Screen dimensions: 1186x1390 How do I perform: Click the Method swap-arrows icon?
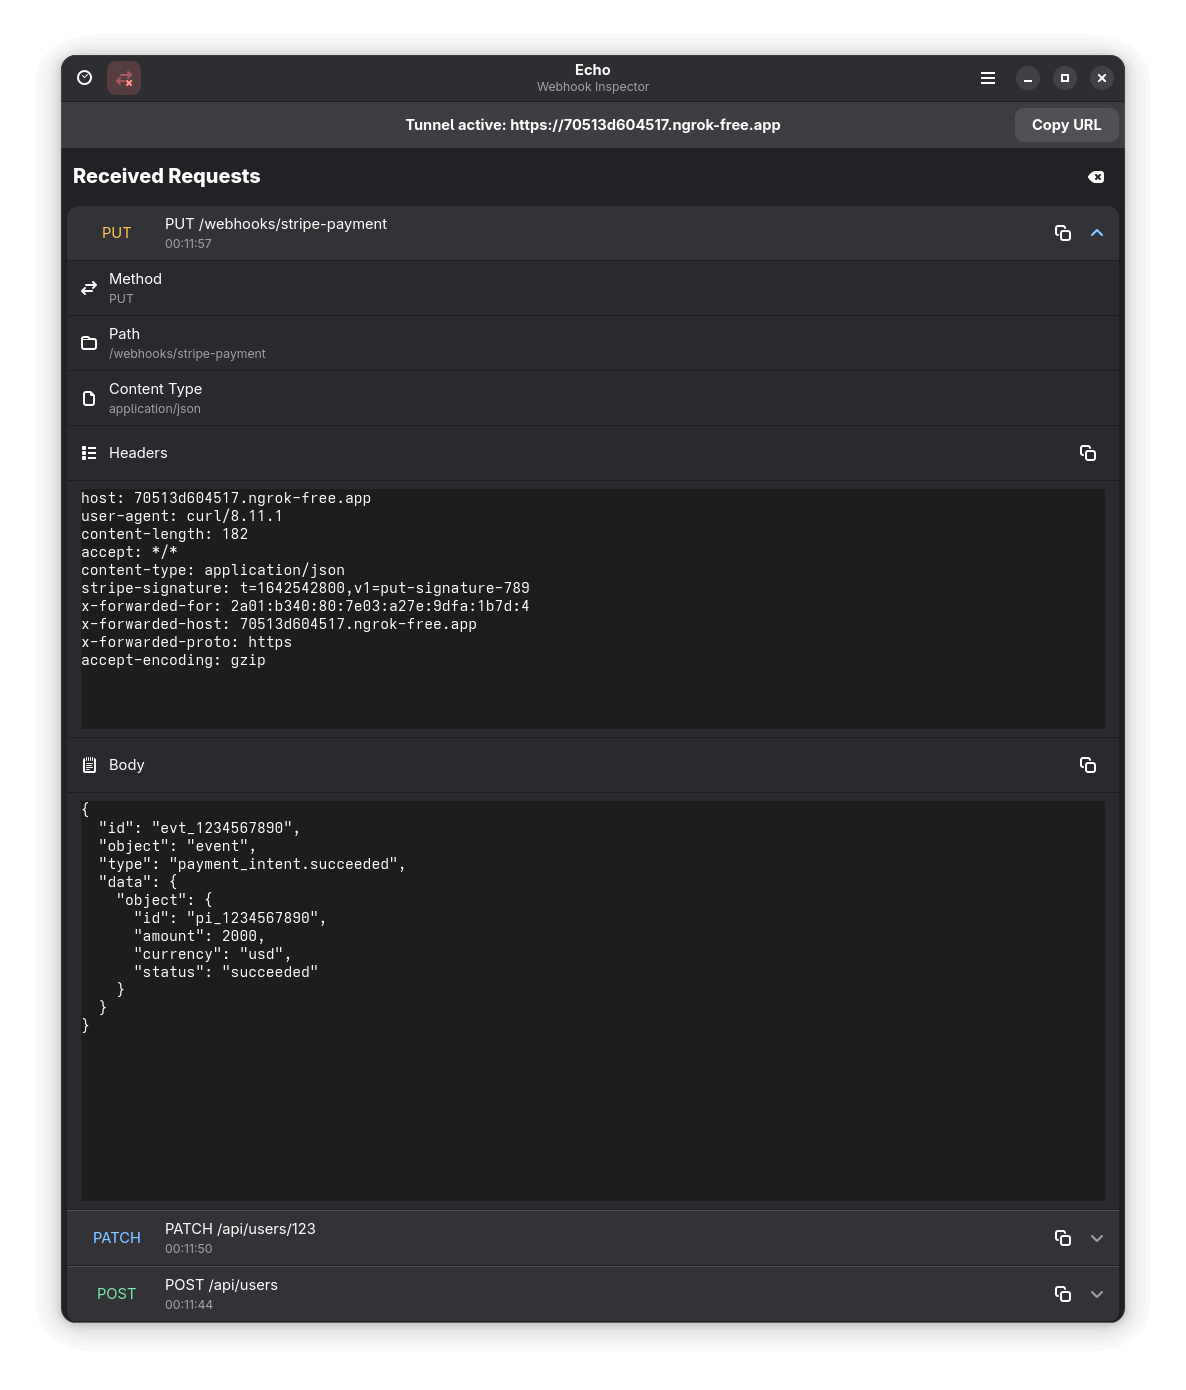tap(89, 288)
